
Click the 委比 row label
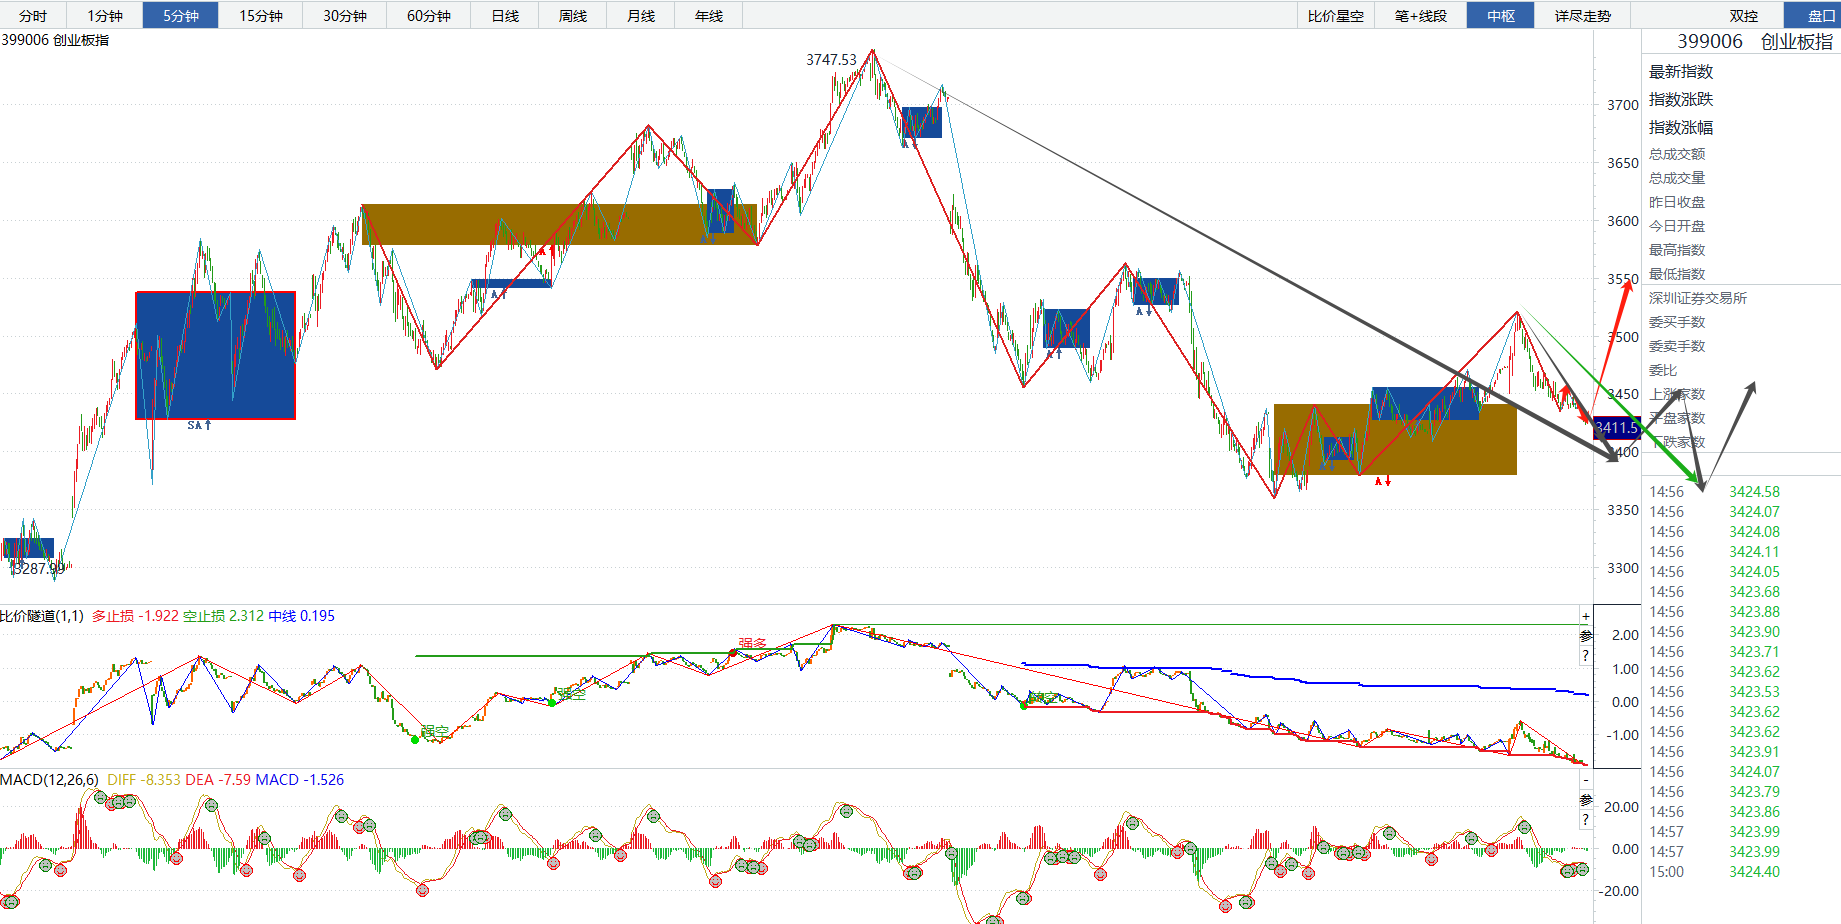(x=1663, y=370)
